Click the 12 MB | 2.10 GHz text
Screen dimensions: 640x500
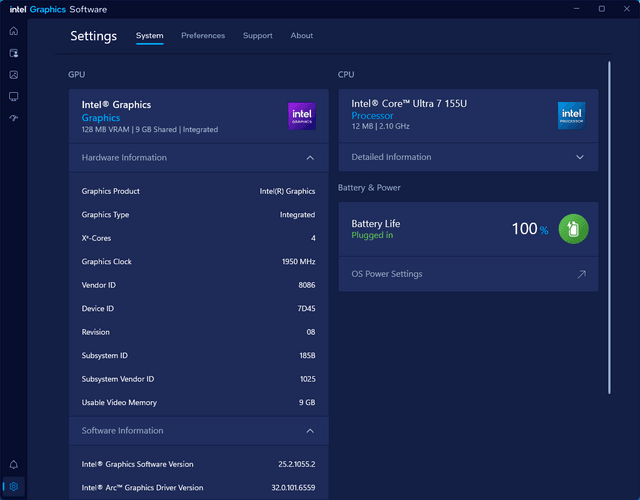coord(380,126)
